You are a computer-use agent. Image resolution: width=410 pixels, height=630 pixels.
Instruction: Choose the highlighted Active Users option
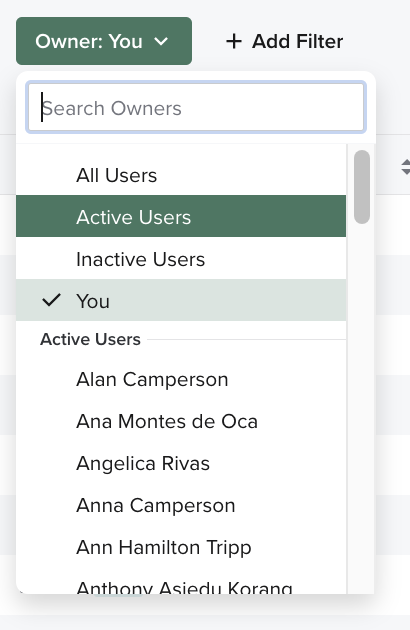(181, 217)
